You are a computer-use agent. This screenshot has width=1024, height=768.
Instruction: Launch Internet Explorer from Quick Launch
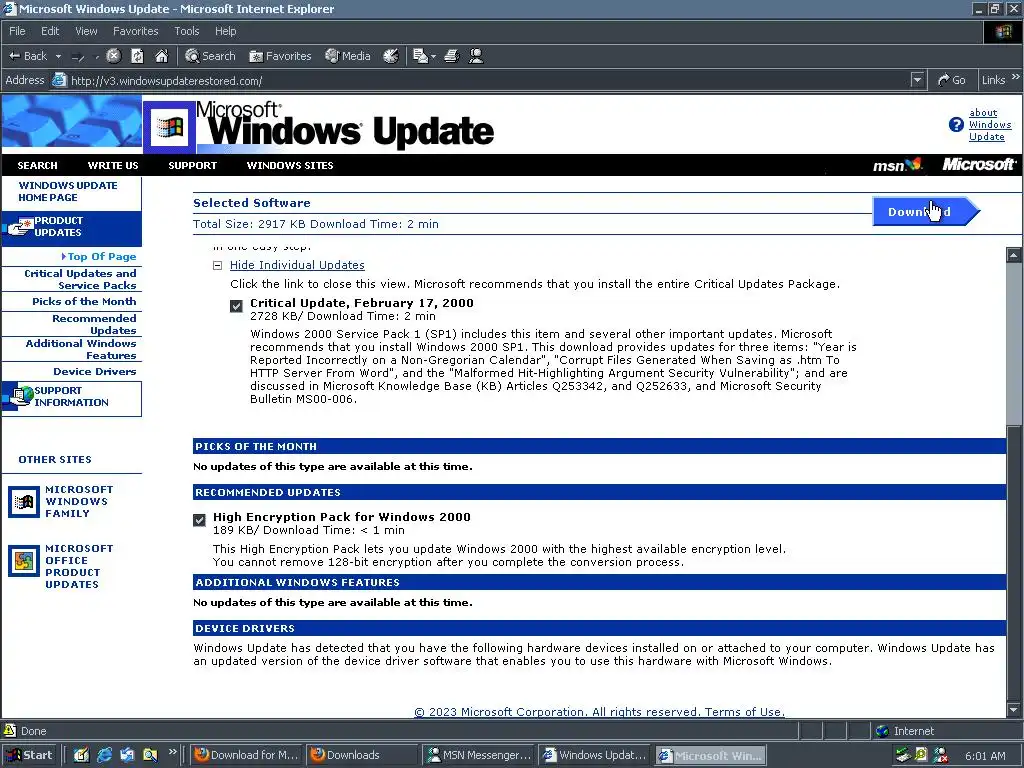click(104, 755)
